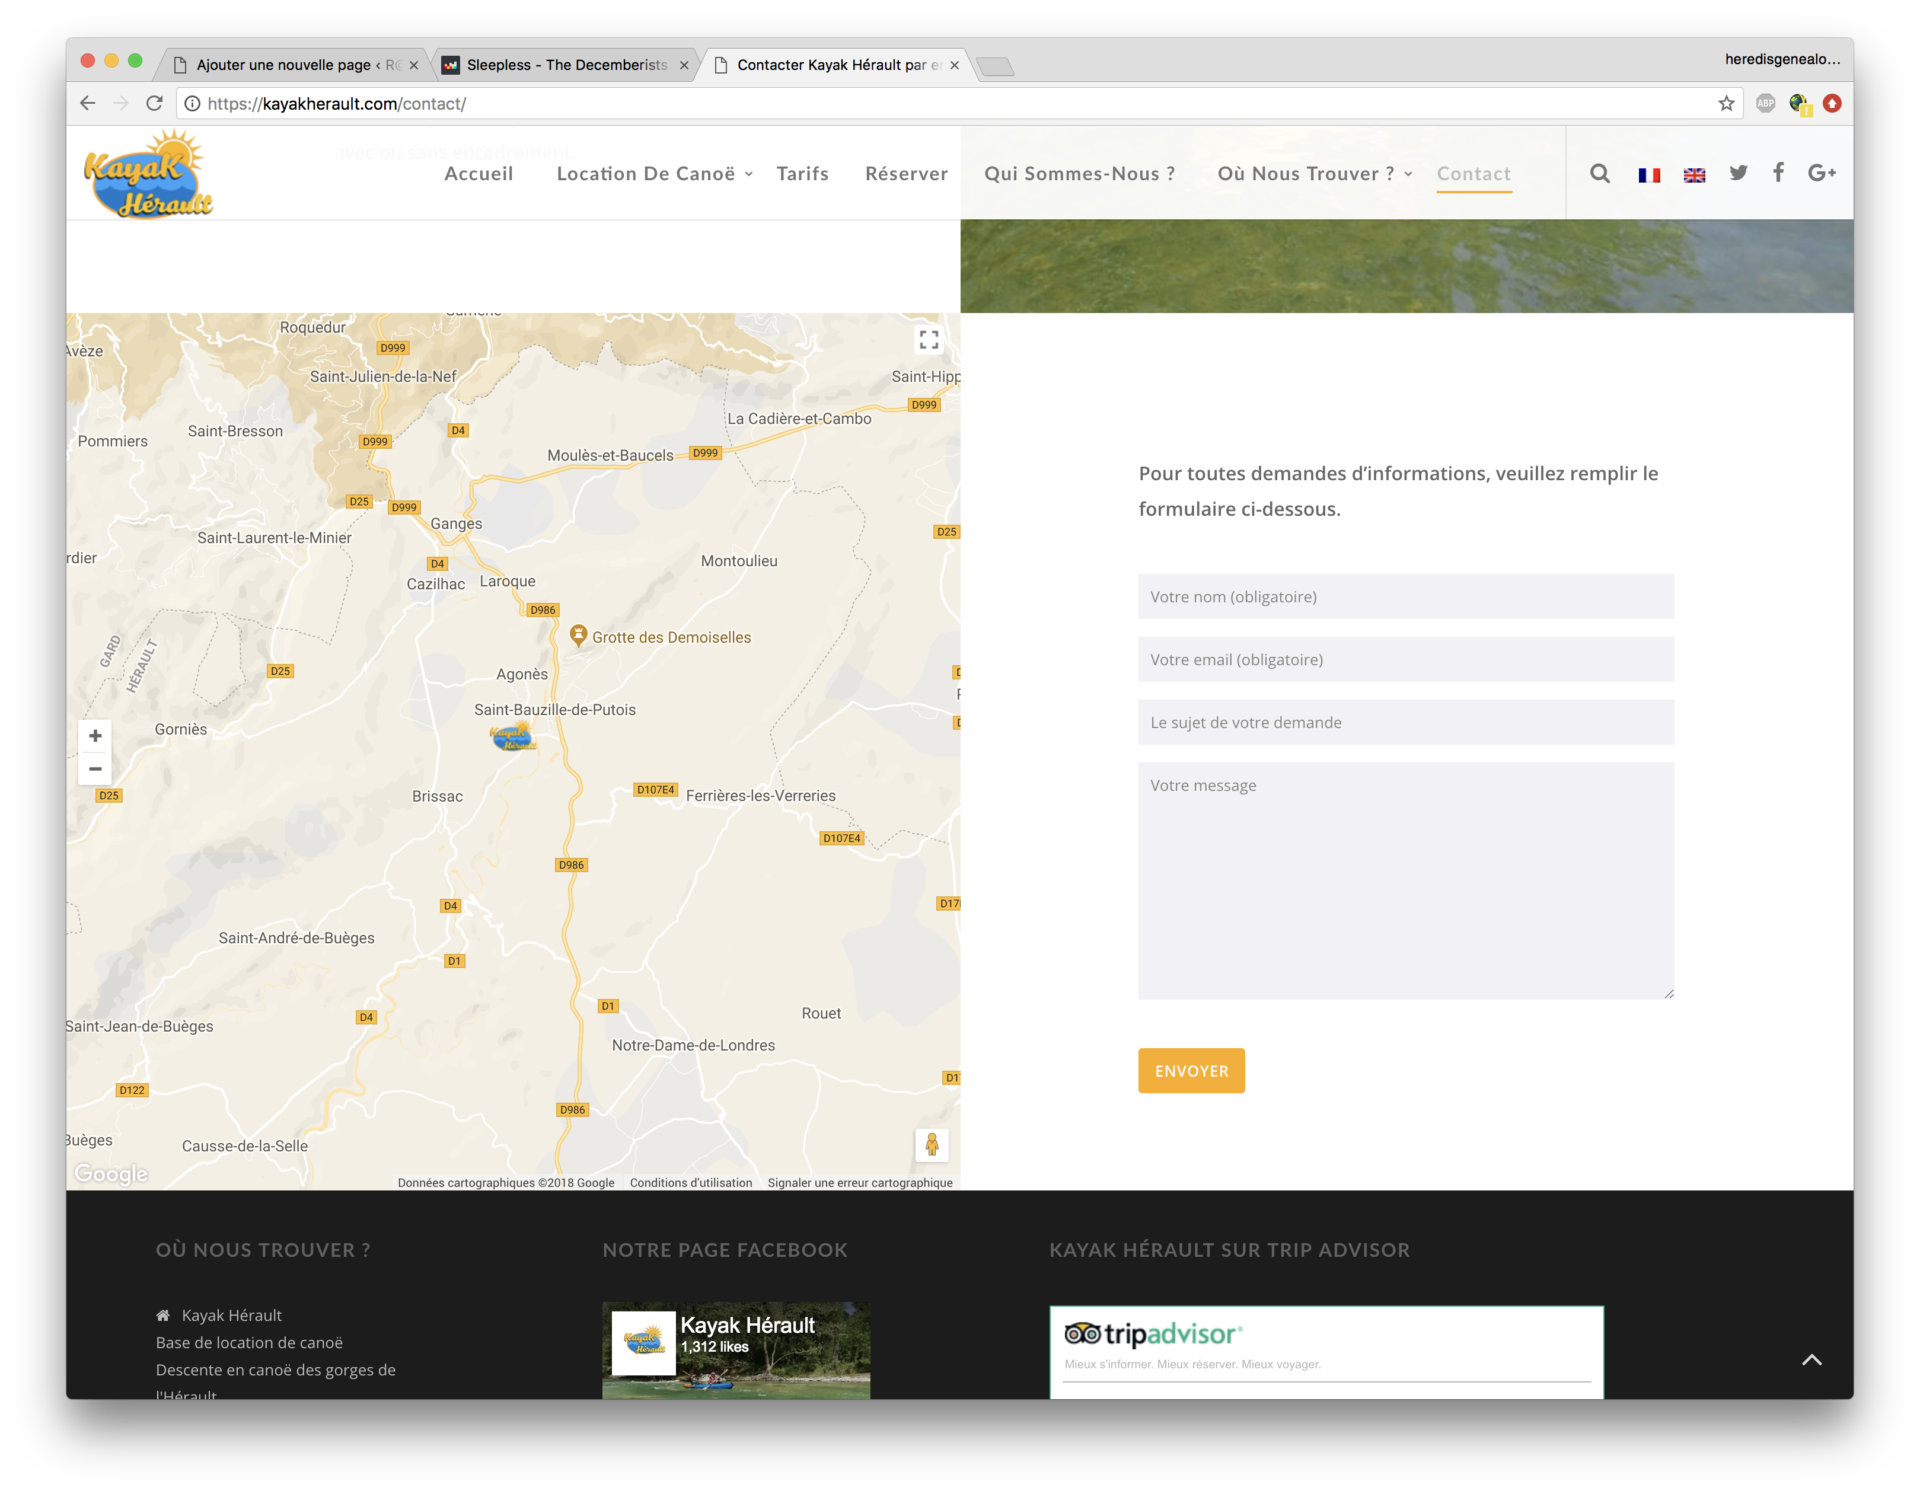Open the Accueil menu item

point(479,174)
